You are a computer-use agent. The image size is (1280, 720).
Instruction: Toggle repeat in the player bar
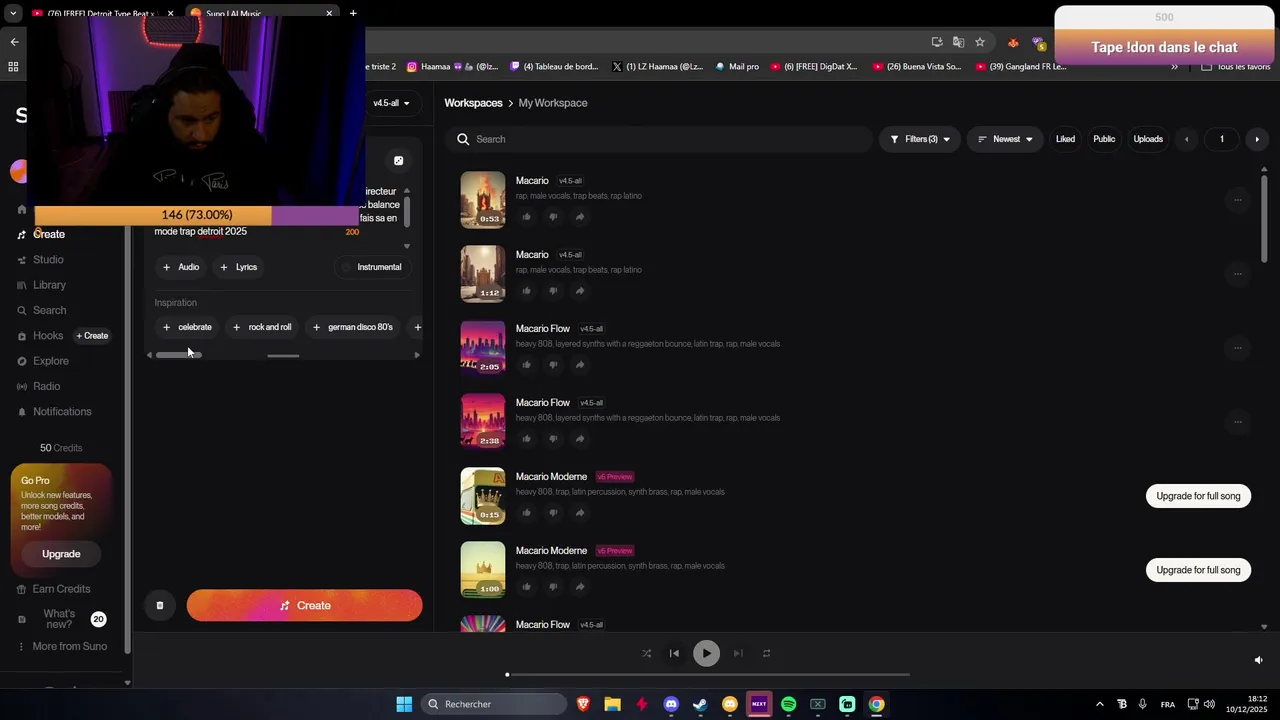coord(767,654)
